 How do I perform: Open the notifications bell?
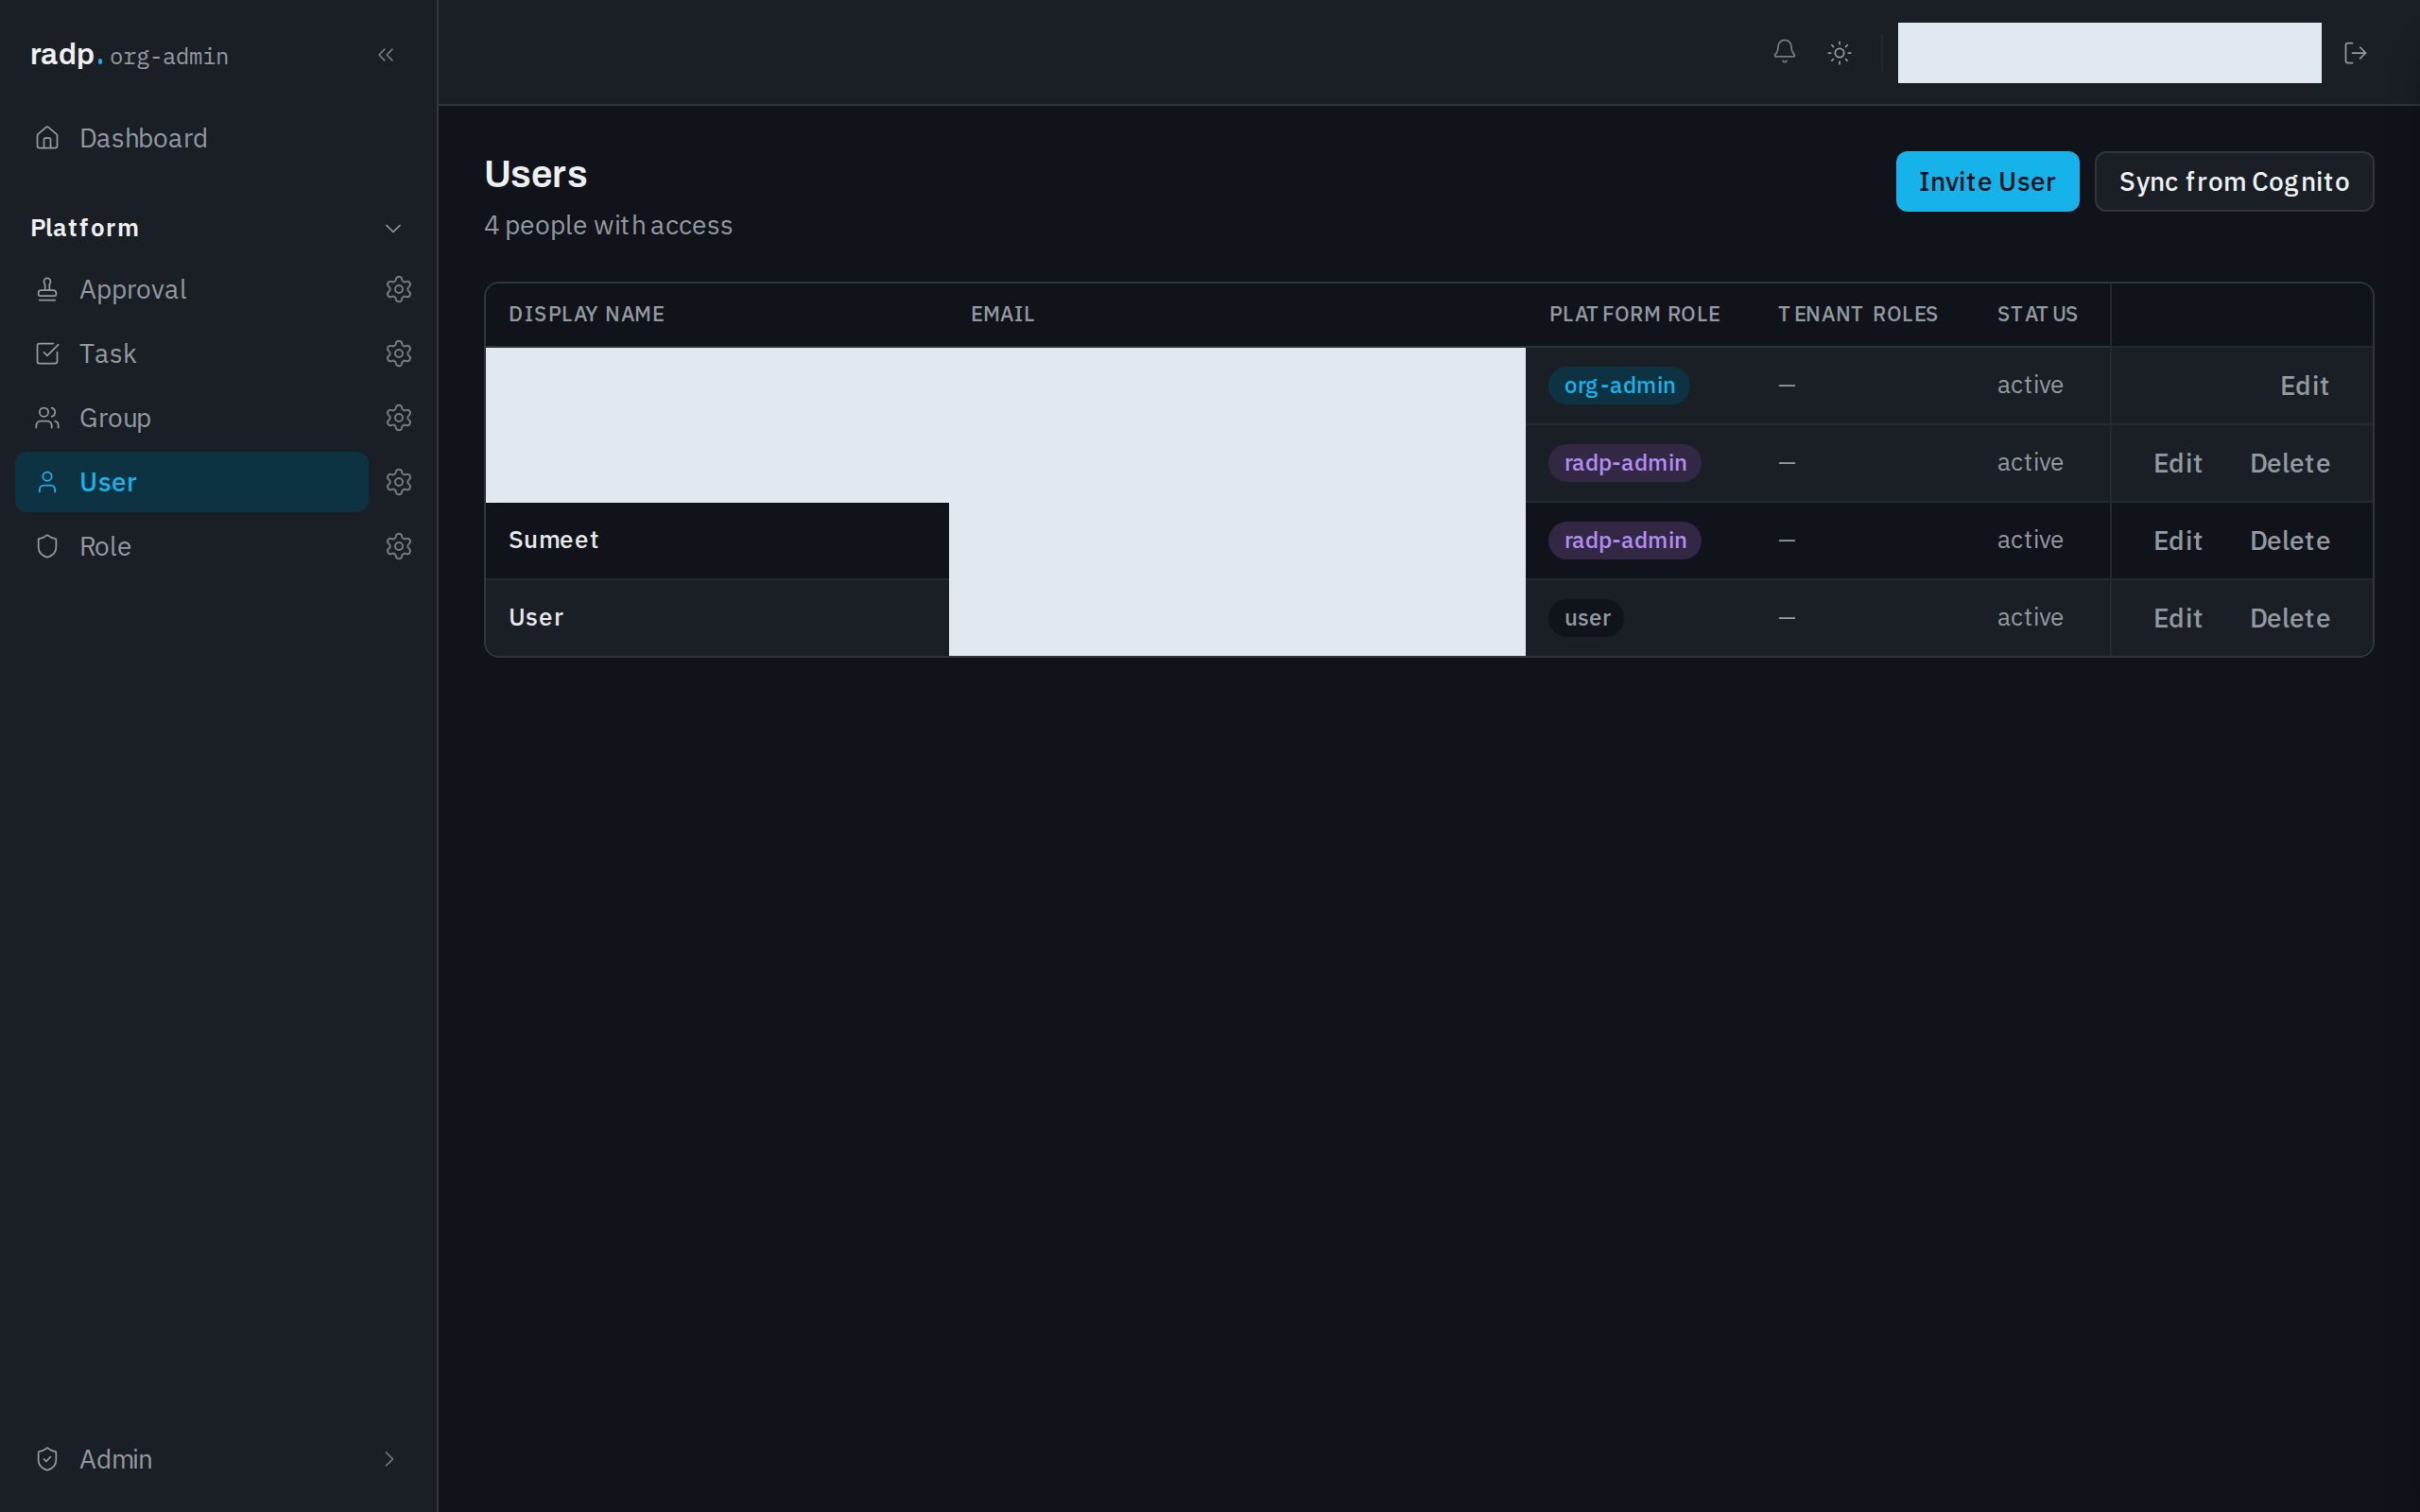click(x=1784, y=52)
